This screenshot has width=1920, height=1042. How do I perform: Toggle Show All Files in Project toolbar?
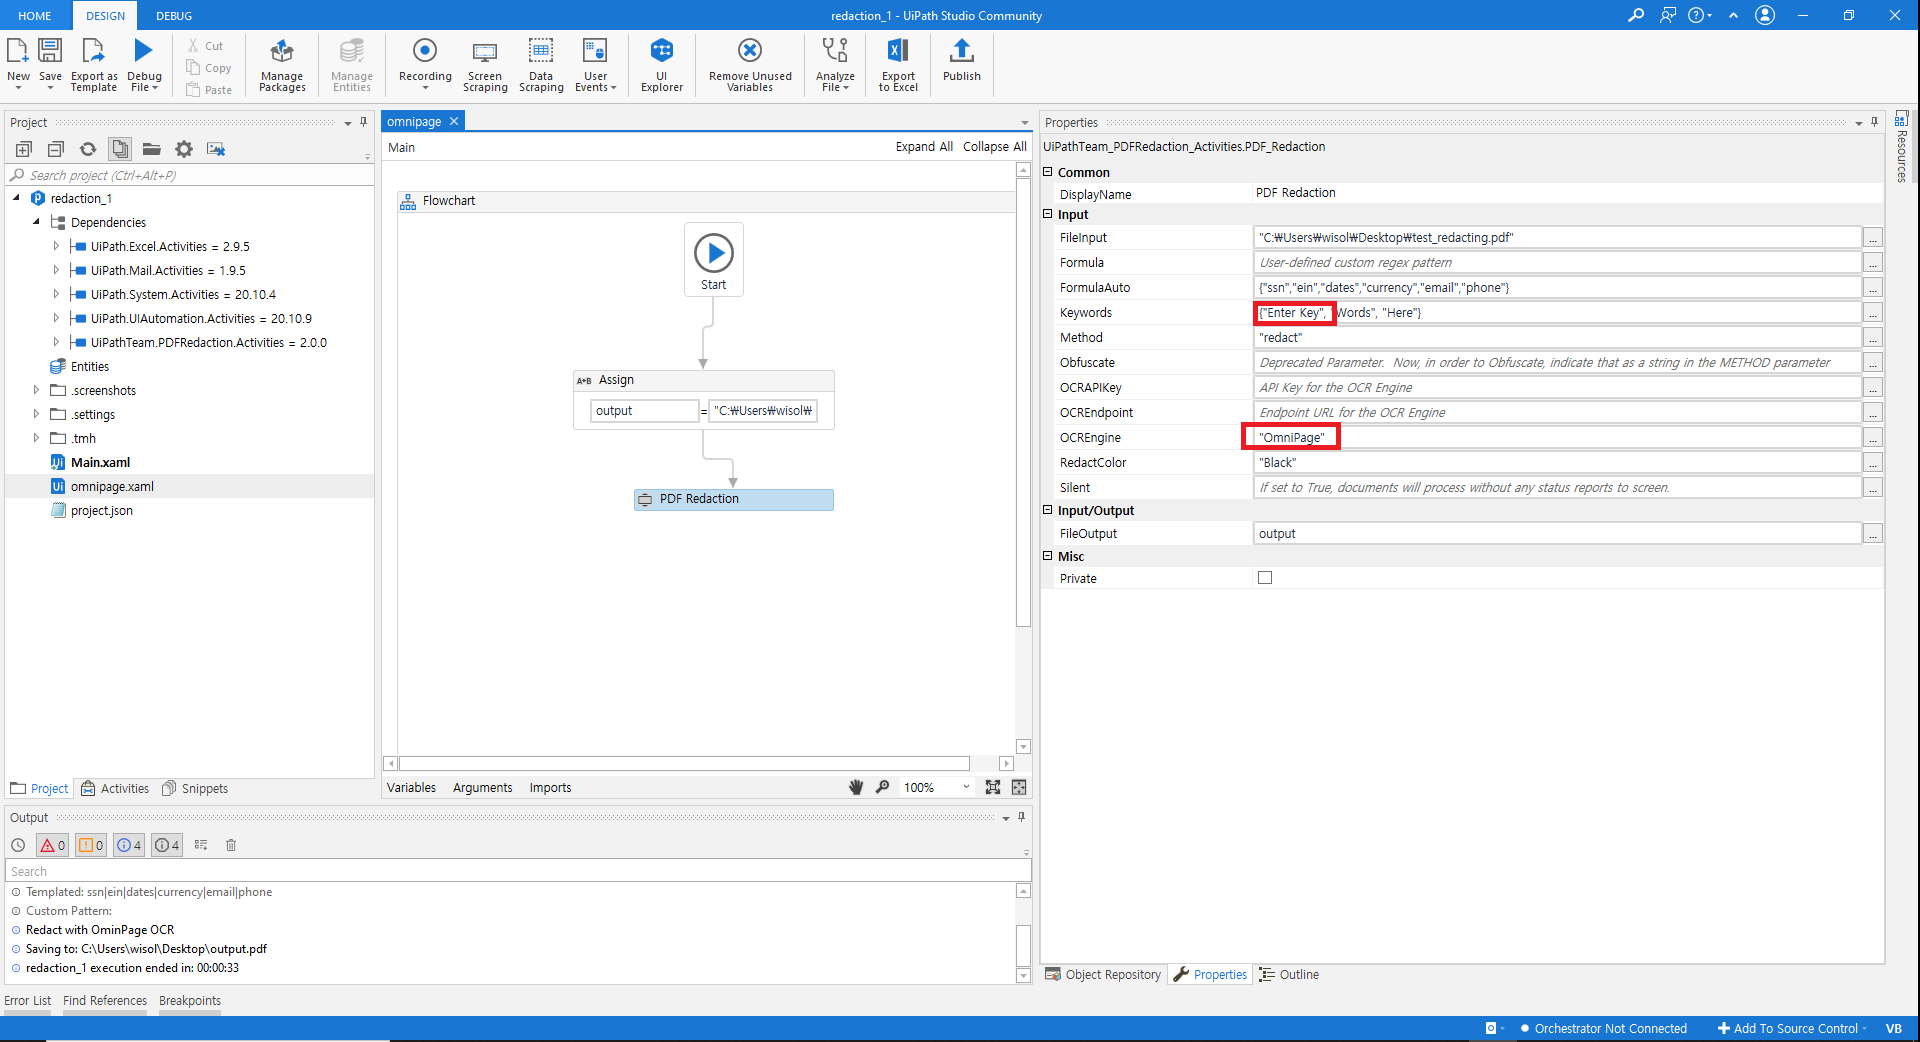tap(120, 149)
